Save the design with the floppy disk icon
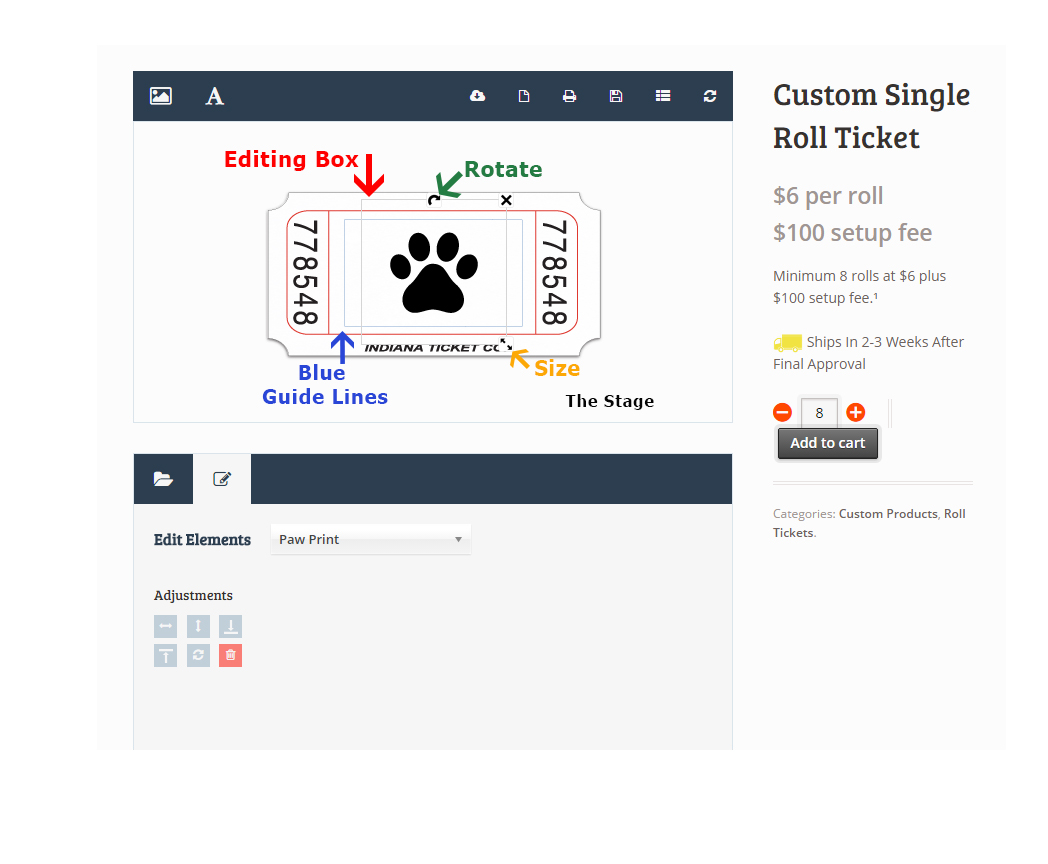The width and height of the screenshot is (1048, 864). [x=616, y=96]
